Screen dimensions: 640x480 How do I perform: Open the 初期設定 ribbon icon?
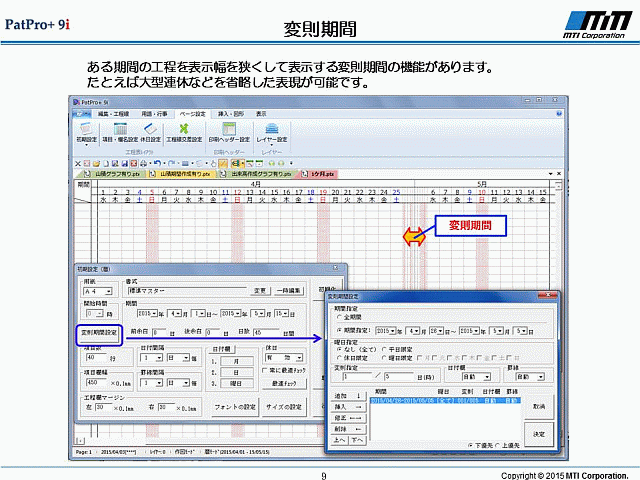(86, 133)
